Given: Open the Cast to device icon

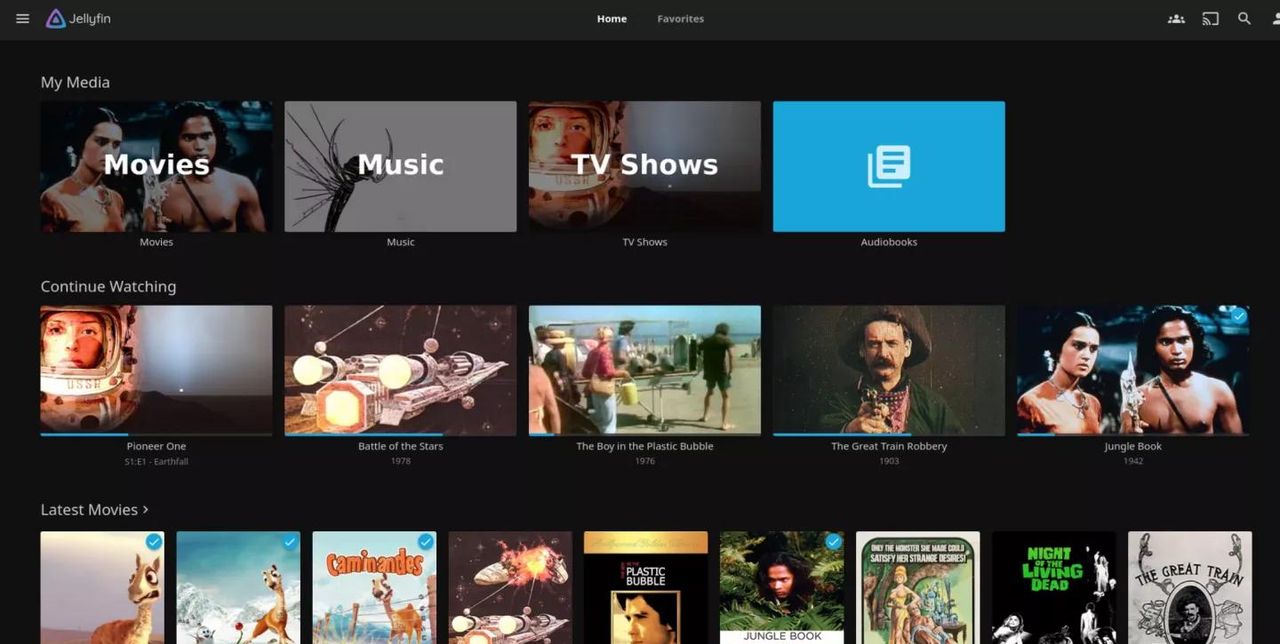Looking at the screenshot, I should [1210, 19].
